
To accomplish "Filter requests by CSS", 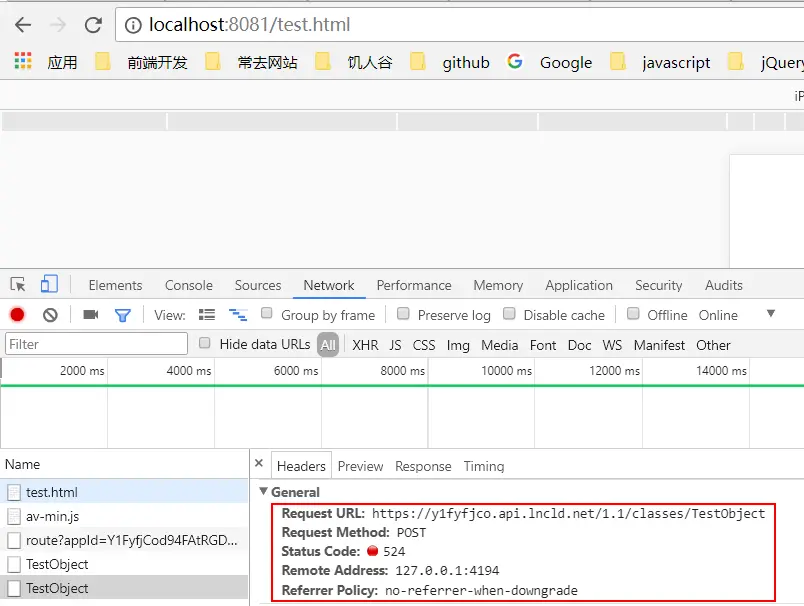I will 424,345.
